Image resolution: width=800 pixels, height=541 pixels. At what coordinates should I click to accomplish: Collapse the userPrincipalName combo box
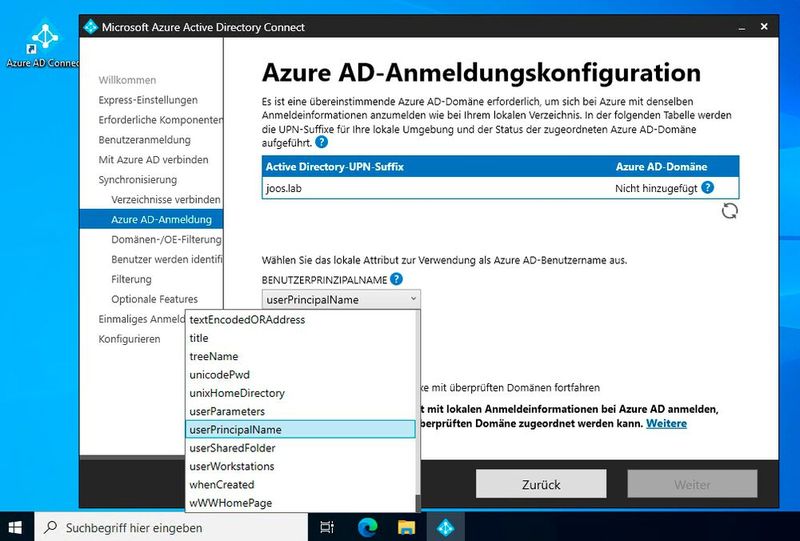341,300
